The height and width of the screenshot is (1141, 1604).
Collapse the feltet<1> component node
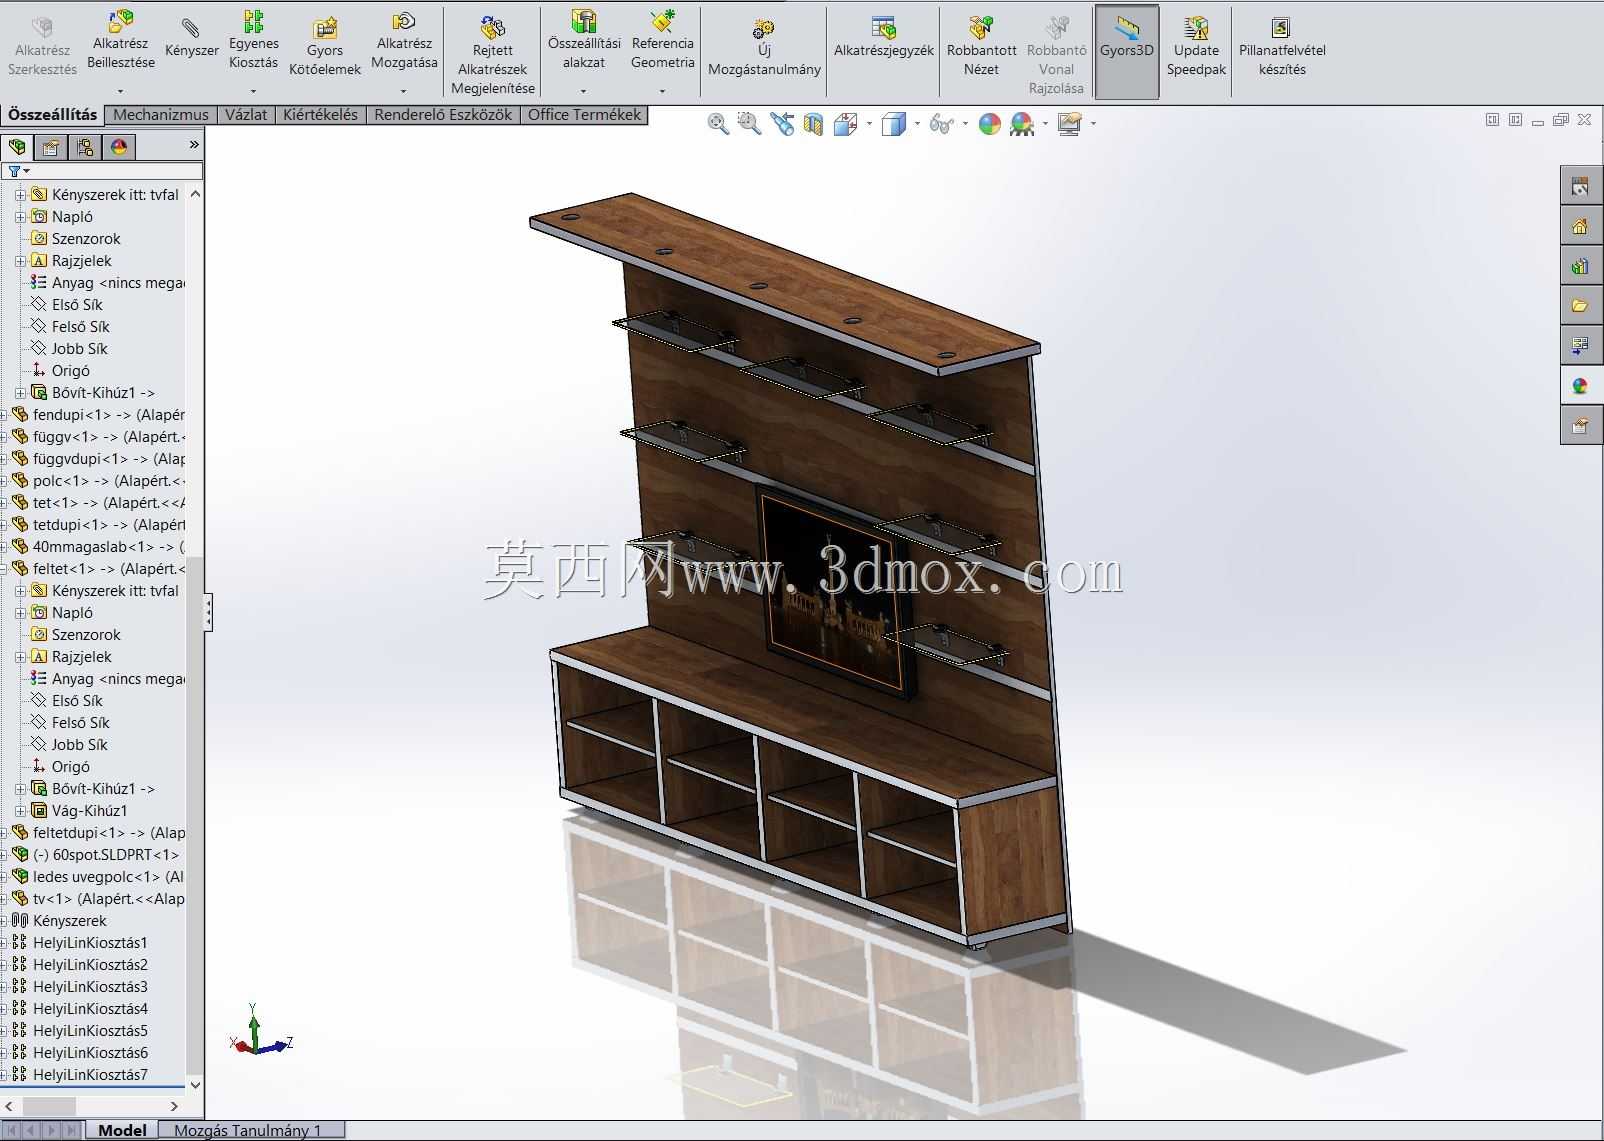3,569
